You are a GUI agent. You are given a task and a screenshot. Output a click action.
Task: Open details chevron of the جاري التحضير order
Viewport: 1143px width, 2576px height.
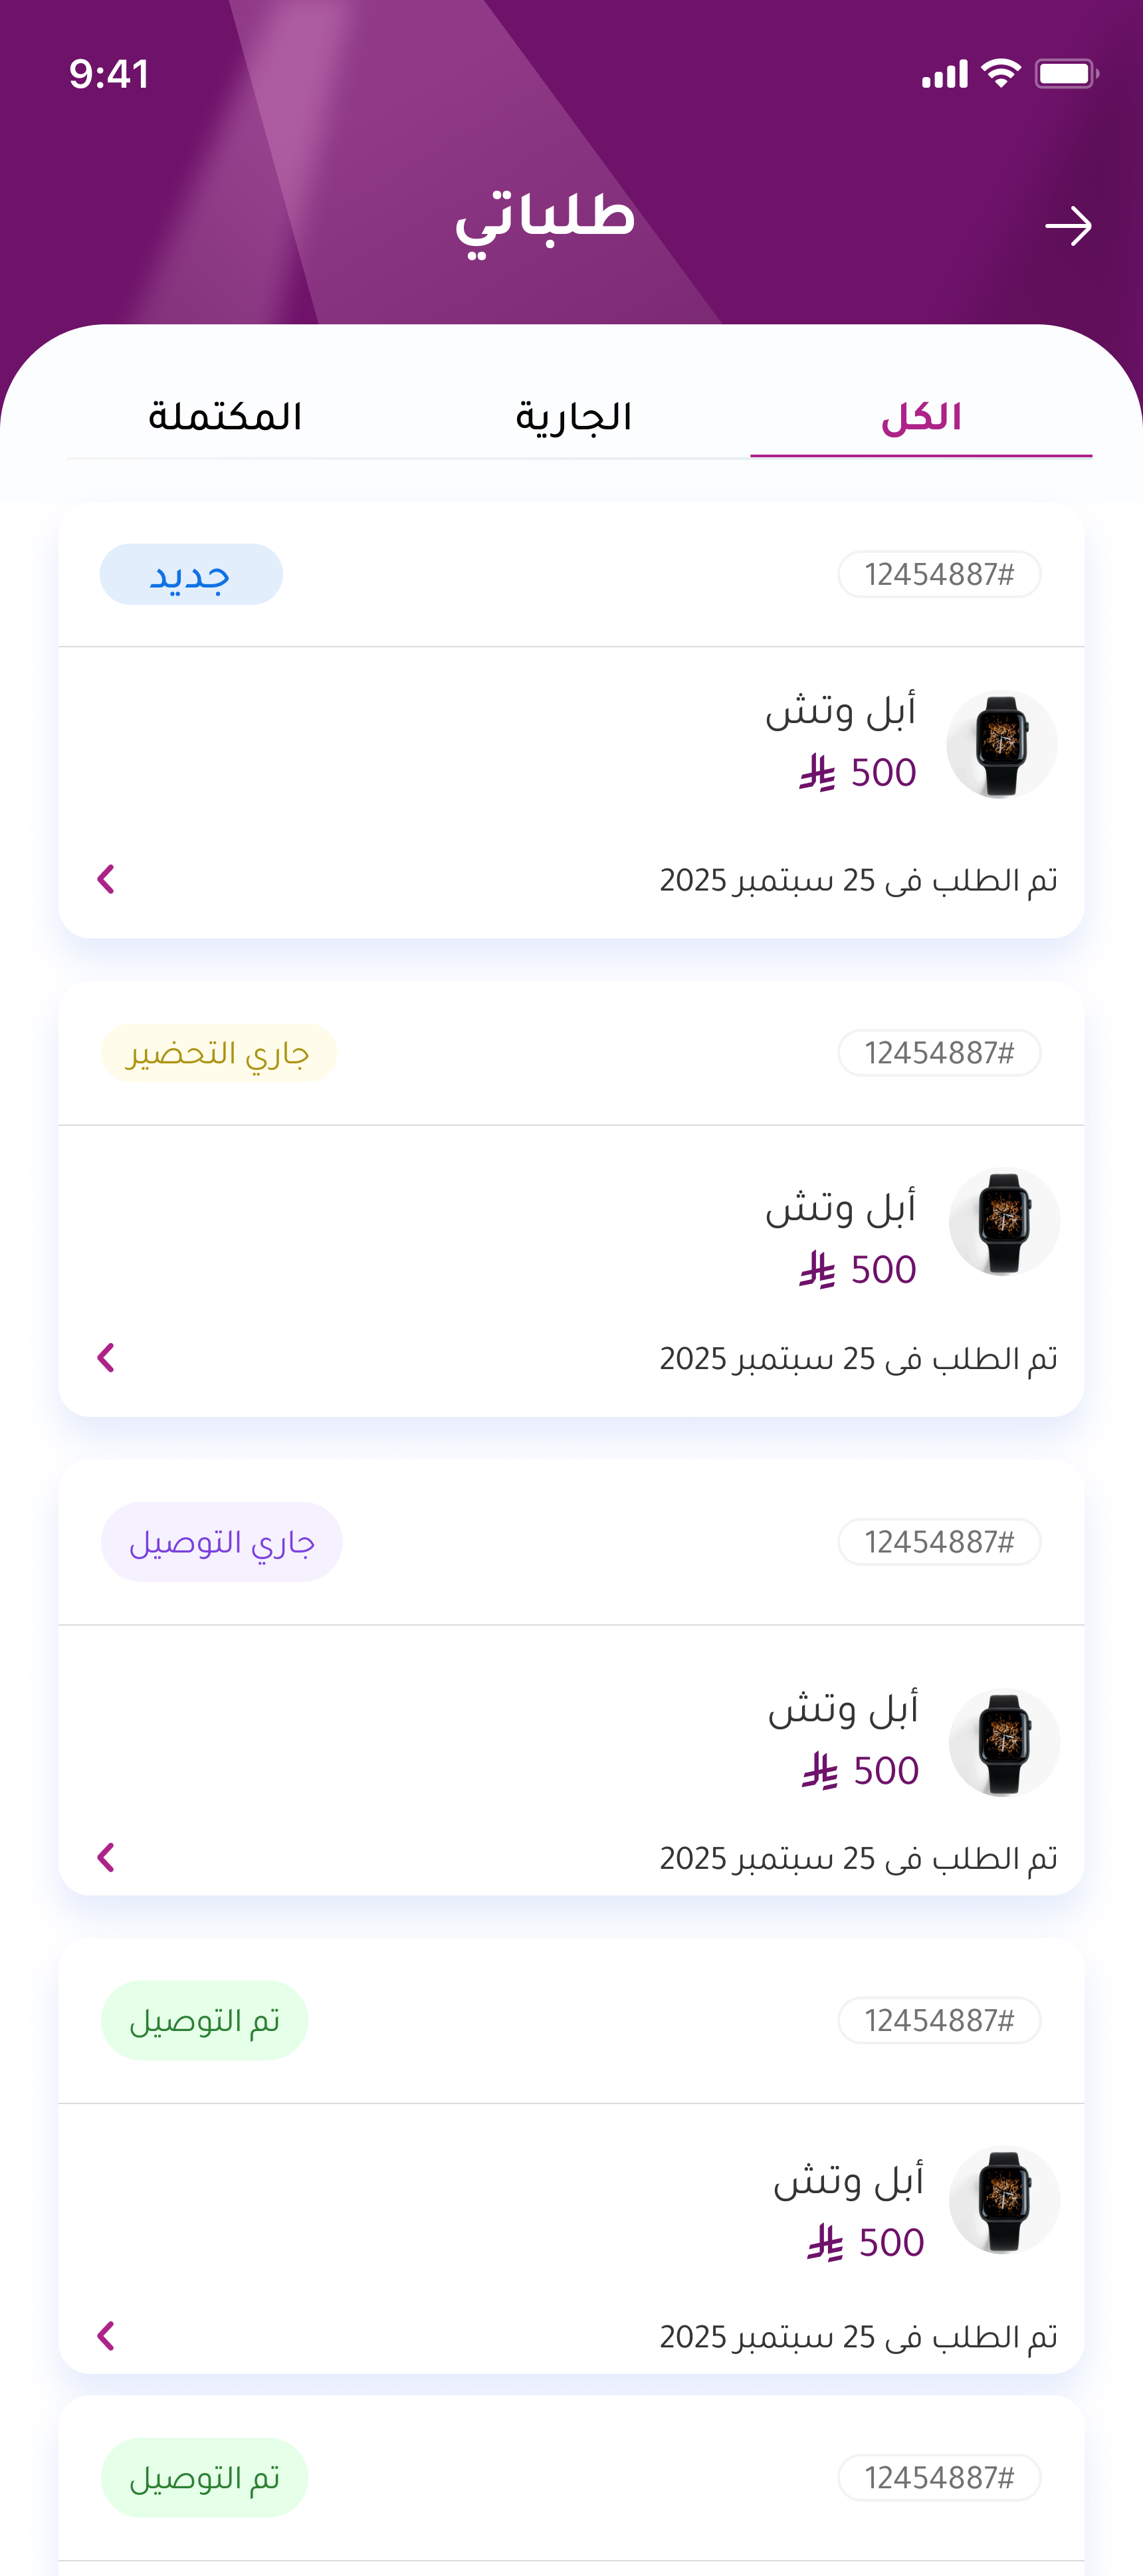pos(106,1358)
